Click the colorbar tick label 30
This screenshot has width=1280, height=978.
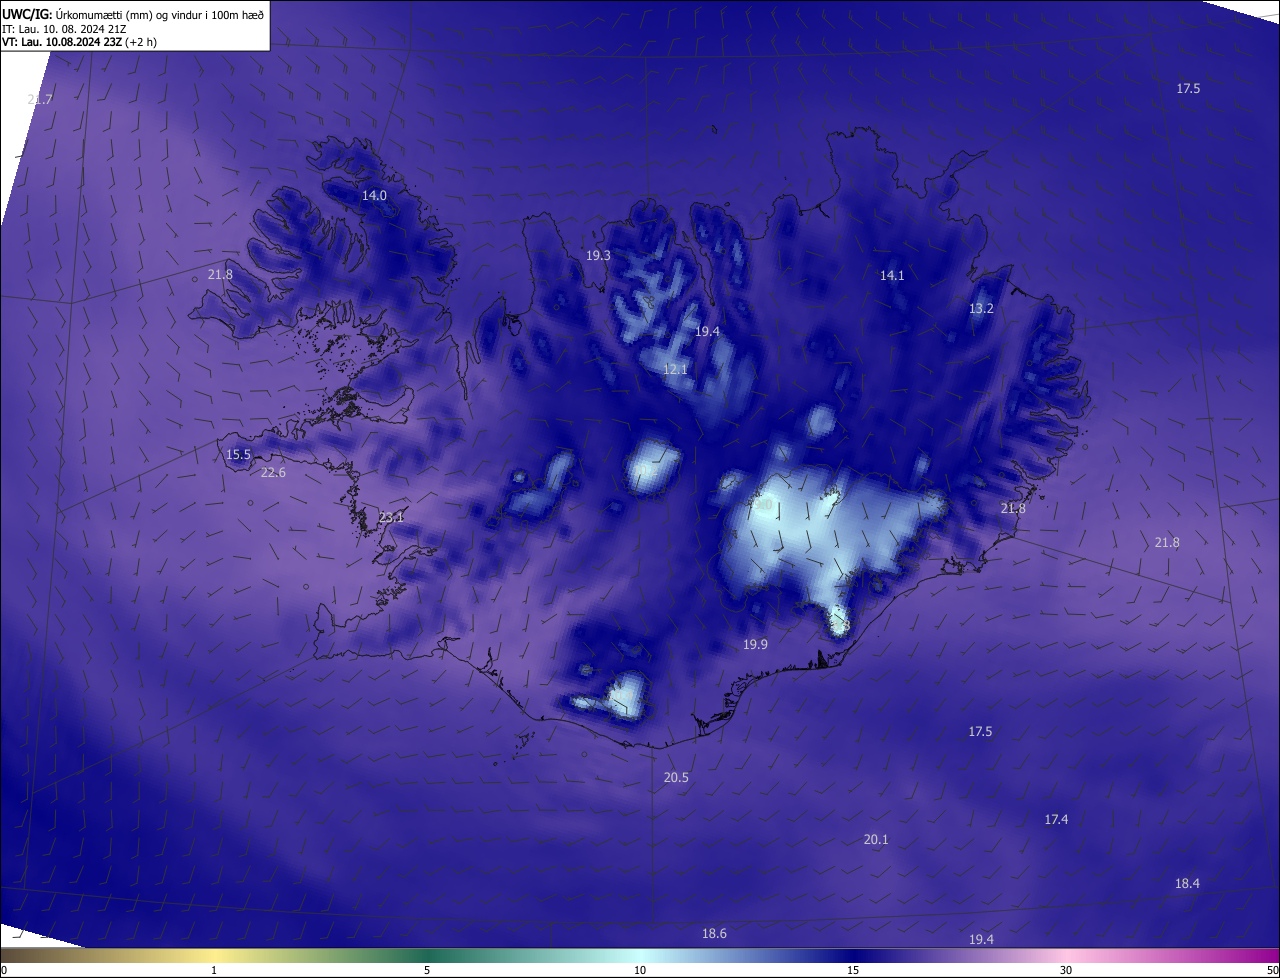pos(1066,970)
